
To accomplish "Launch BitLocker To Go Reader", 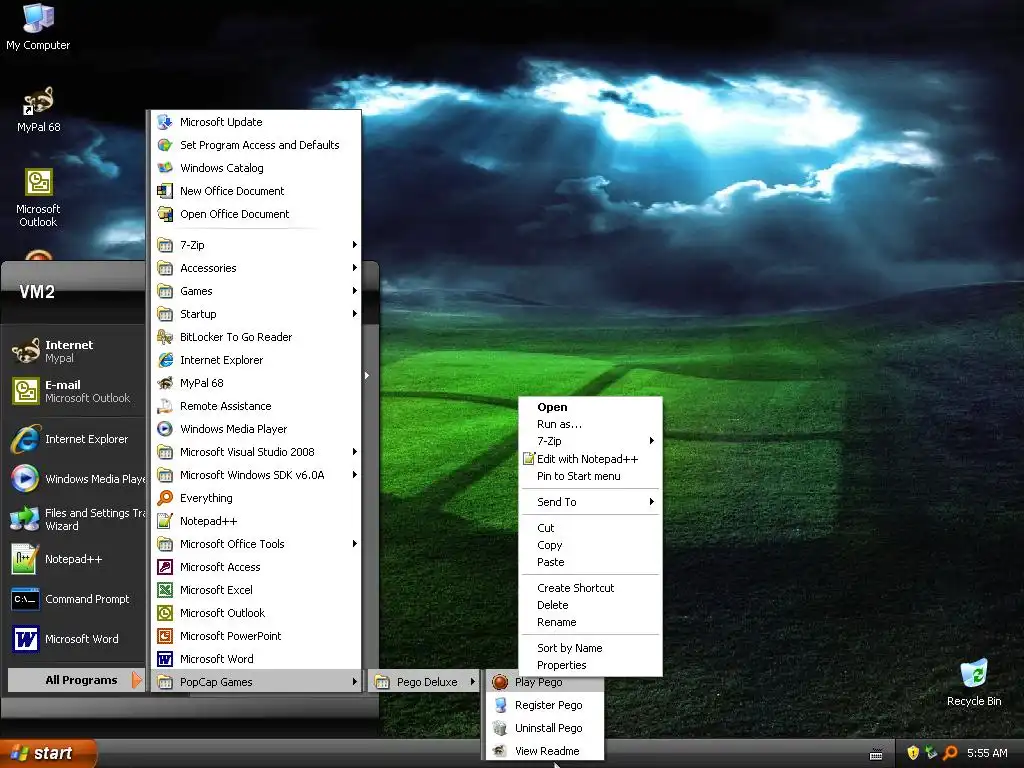I will click(256, 337).
